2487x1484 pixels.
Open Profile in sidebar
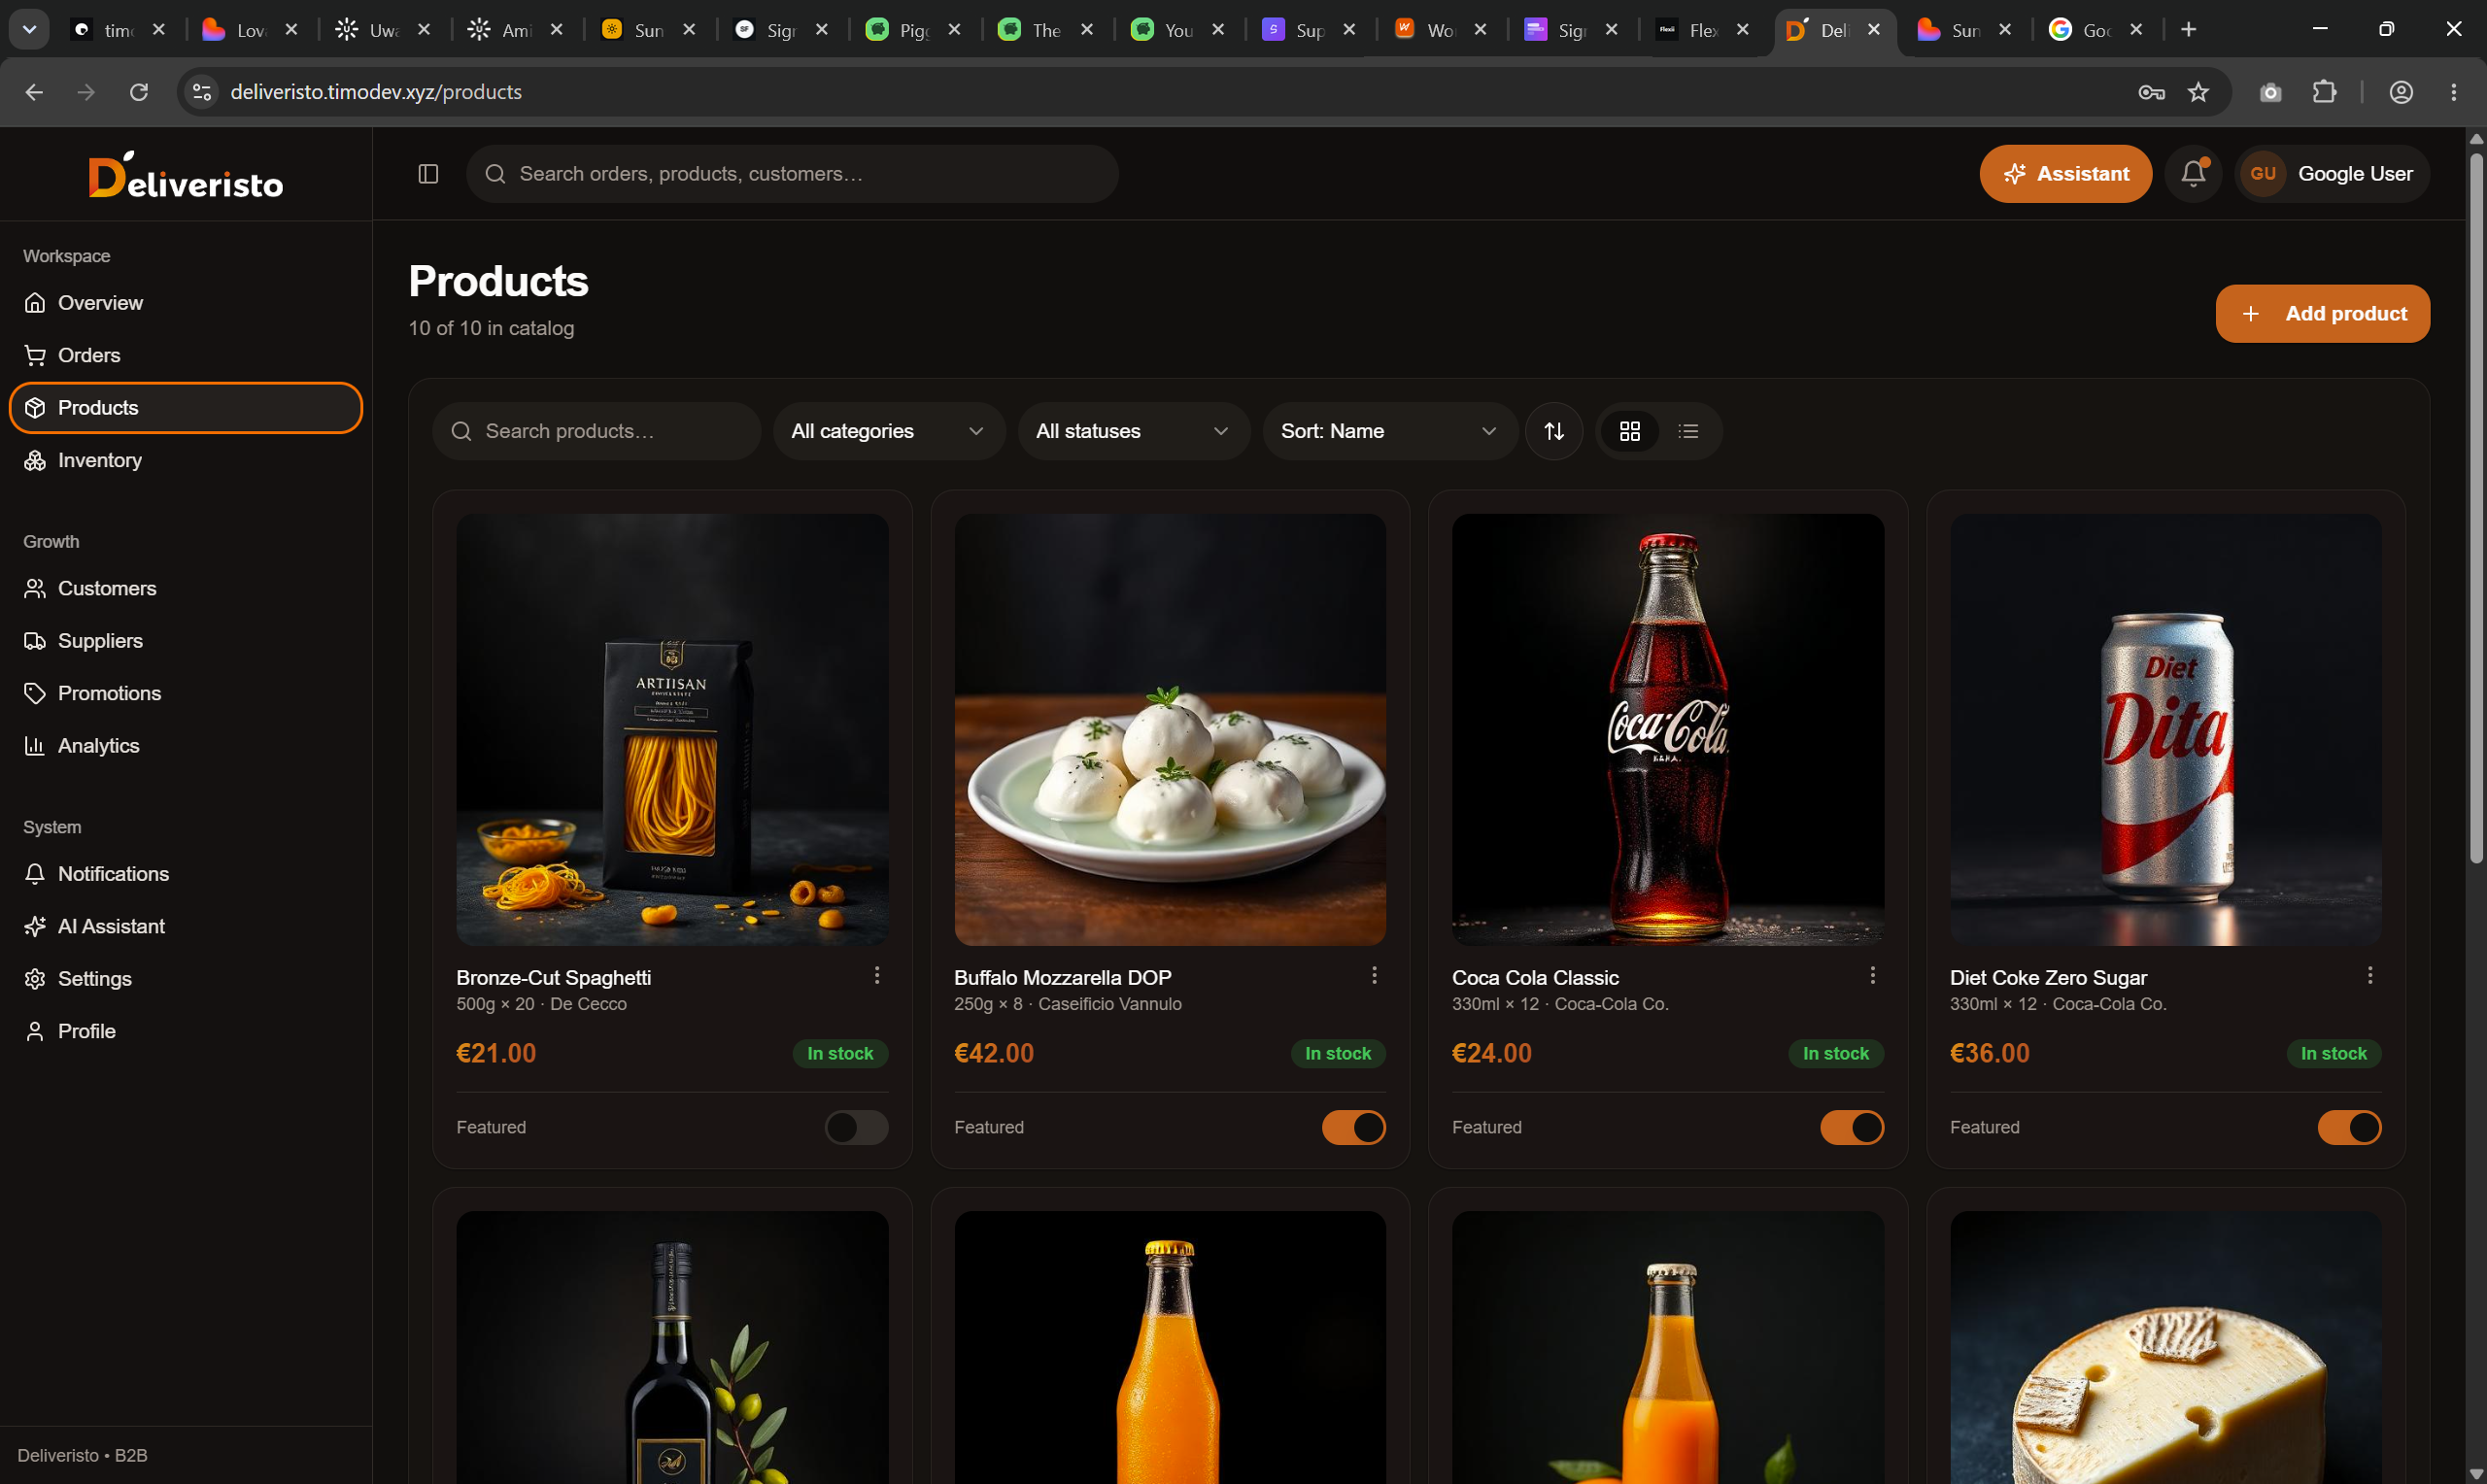coord(186,1031)
